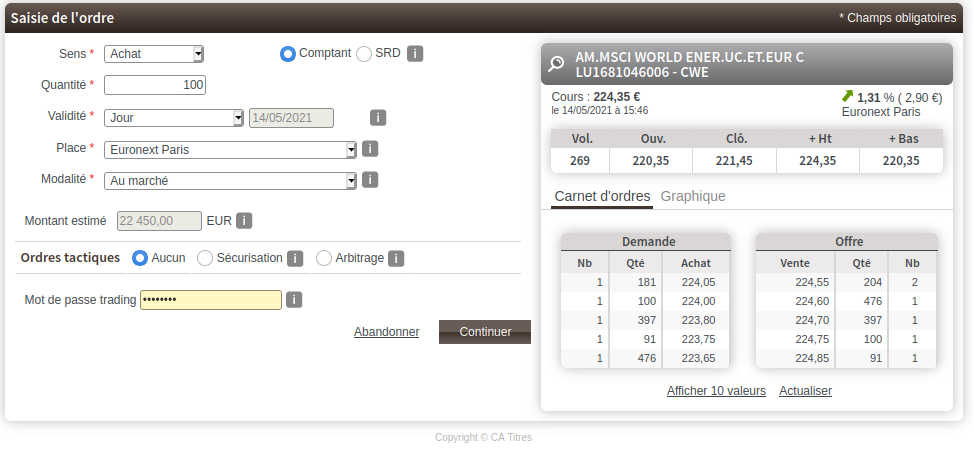This screenshot has height=456, width=974.
Task: Select the Comptant radio button
Action: 288,54
